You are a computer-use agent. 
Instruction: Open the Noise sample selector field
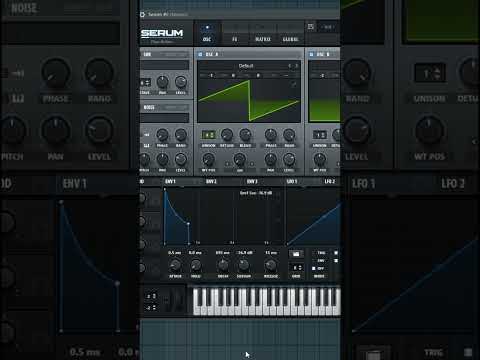coord(164,118)
